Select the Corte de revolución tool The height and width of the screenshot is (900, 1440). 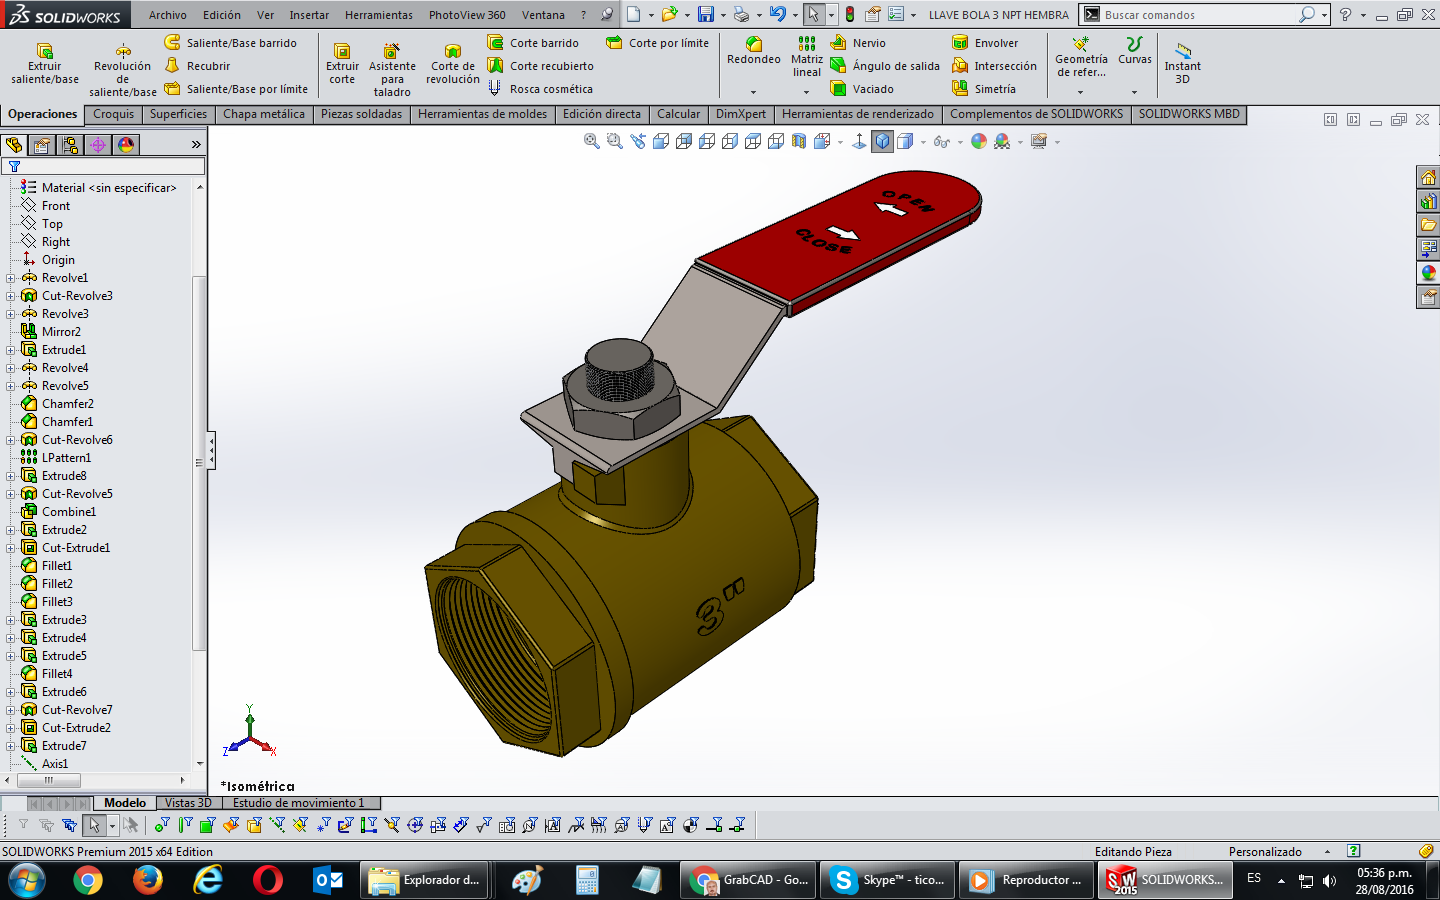click(x=452, y=52)
